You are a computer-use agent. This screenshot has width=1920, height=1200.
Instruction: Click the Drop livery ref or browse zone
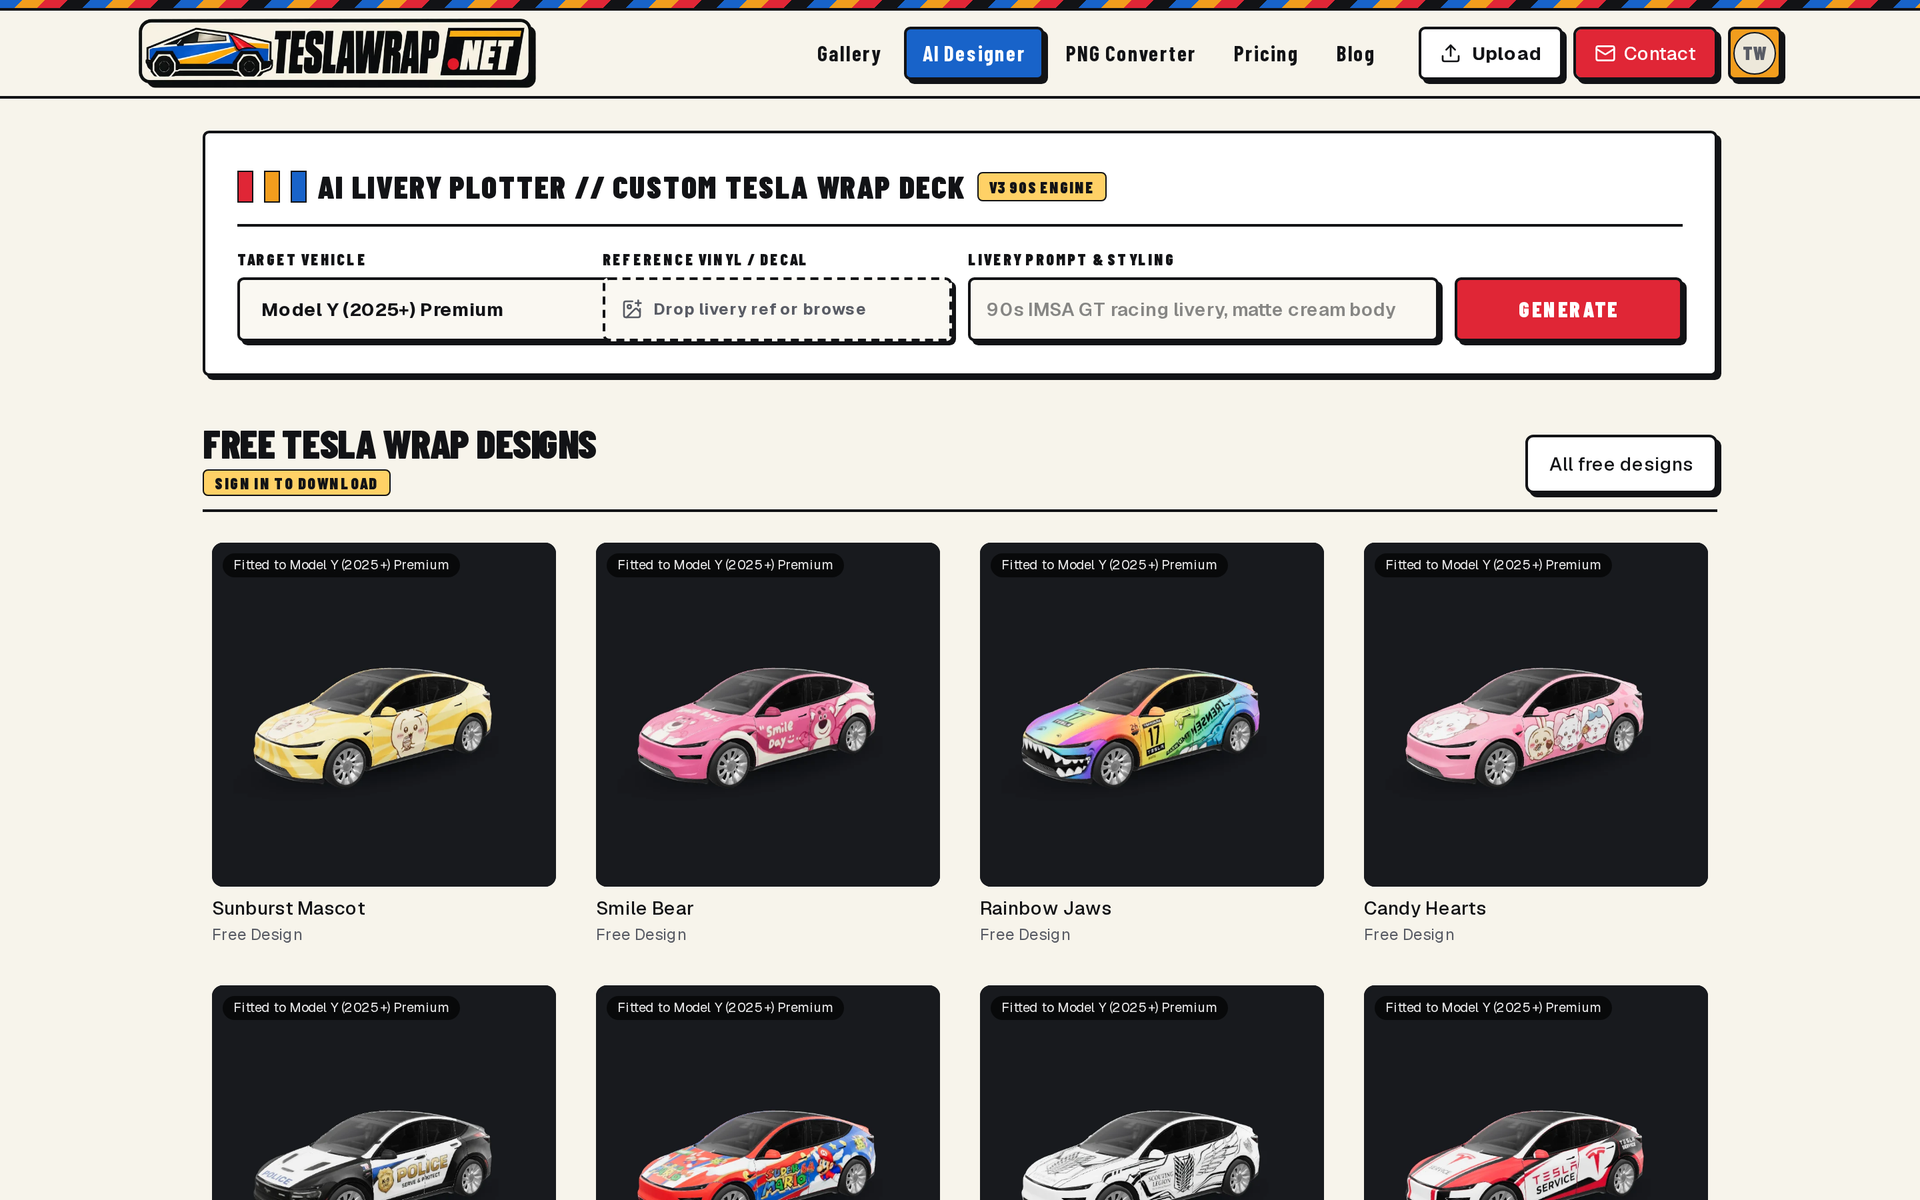(x=777, y=310)
